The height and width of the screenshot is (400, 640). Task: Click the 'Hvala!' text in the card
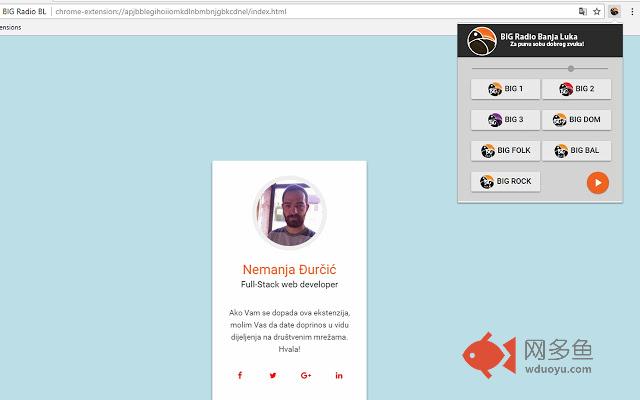289,349
